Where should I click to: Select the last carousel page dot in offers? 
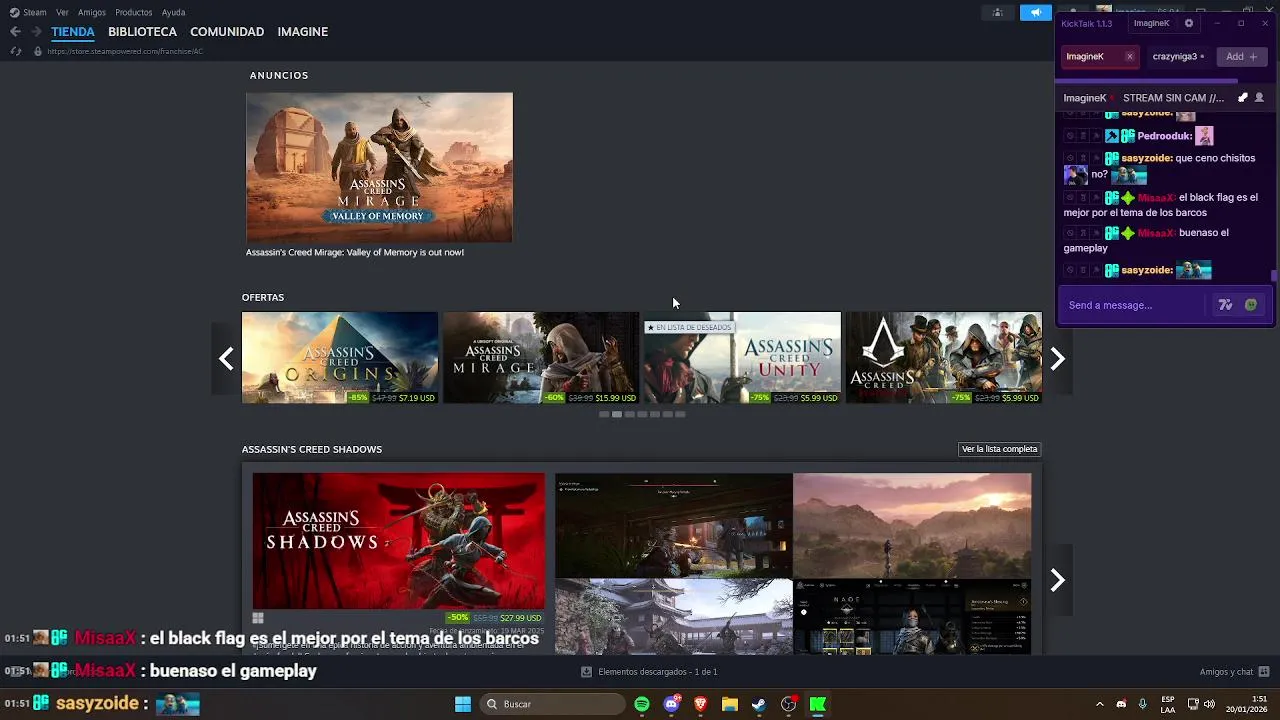pyautogui.click(x=680, y=414)
